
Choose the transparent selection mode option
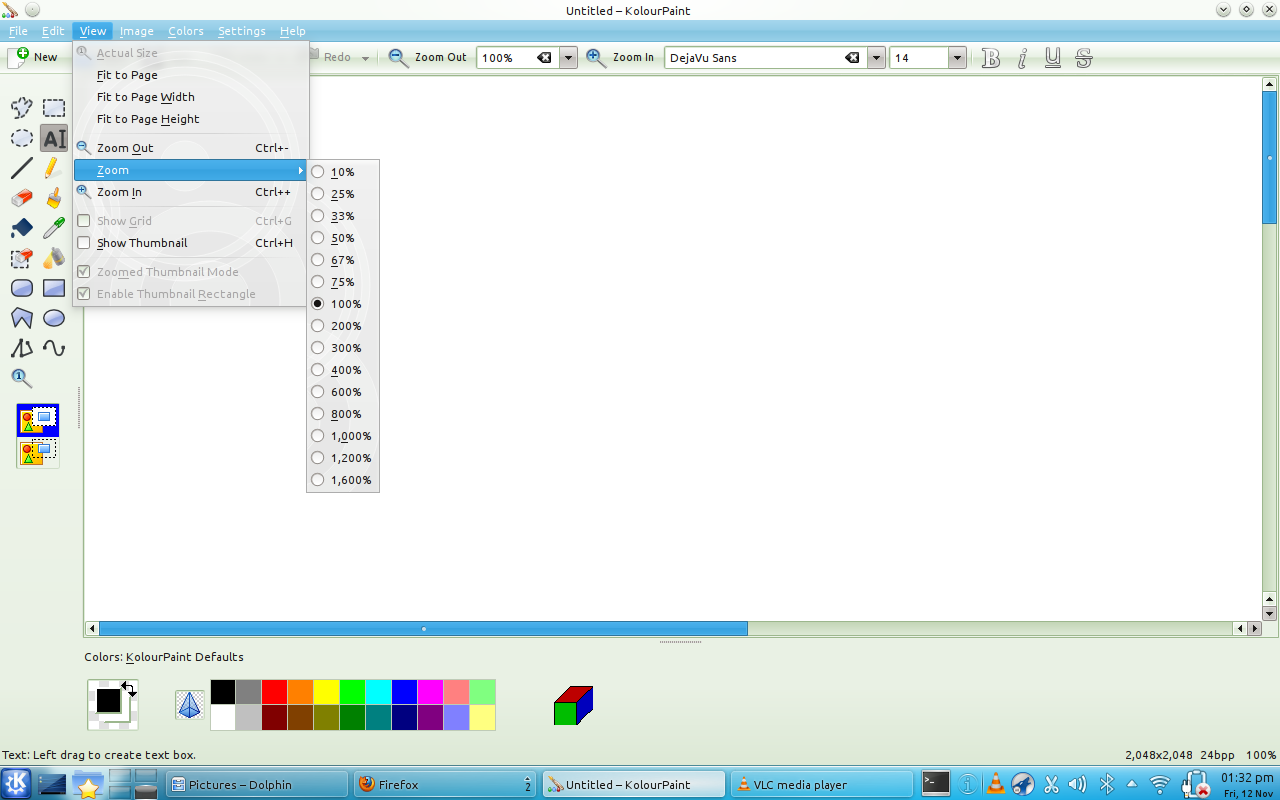pyautogui.click(x=38, y=452)
